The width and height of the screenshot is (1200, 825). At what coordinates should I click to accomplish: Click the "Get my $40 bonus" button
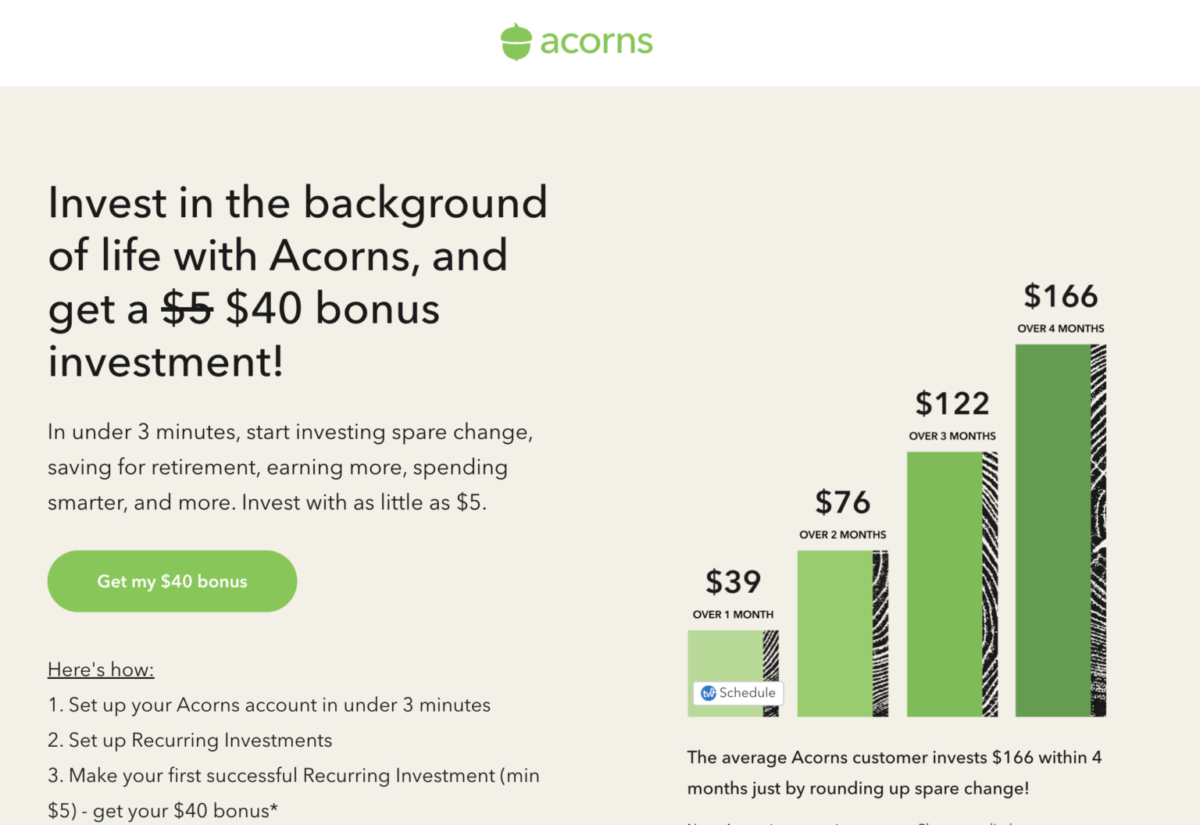point(172,581)
